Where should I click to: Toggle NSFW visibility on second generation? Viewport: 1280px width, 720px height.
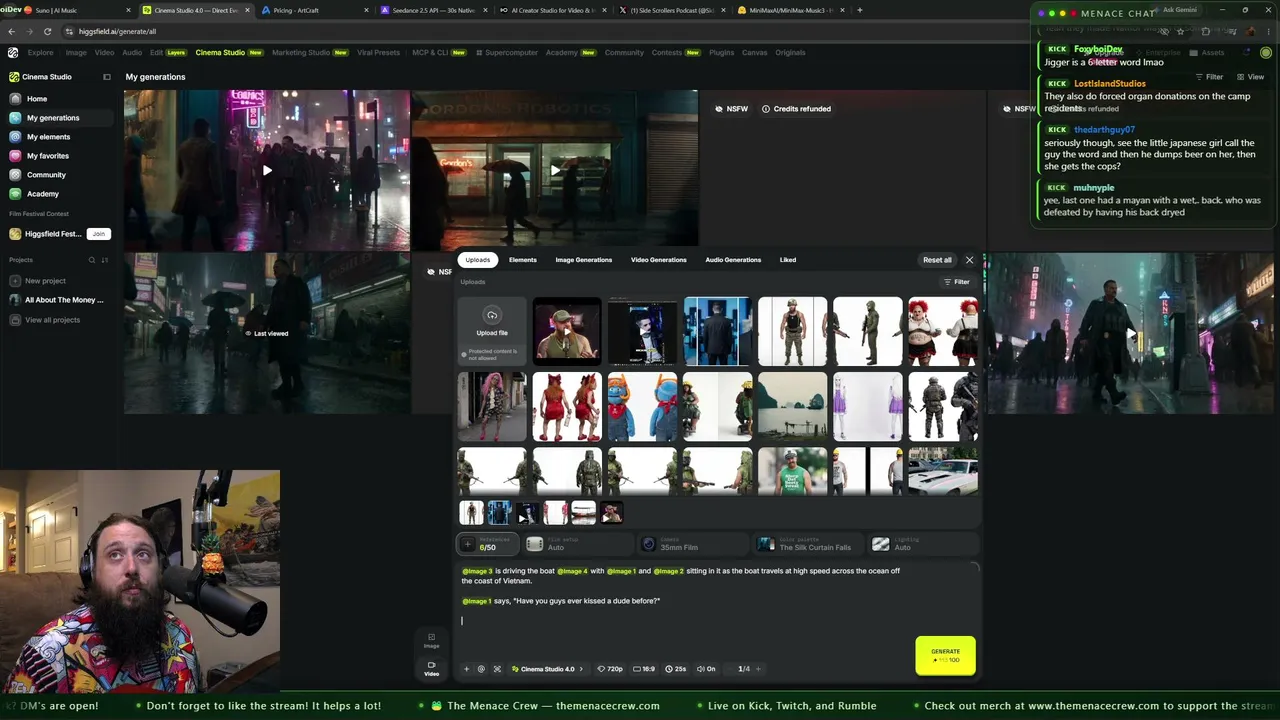pos(1019,109)
